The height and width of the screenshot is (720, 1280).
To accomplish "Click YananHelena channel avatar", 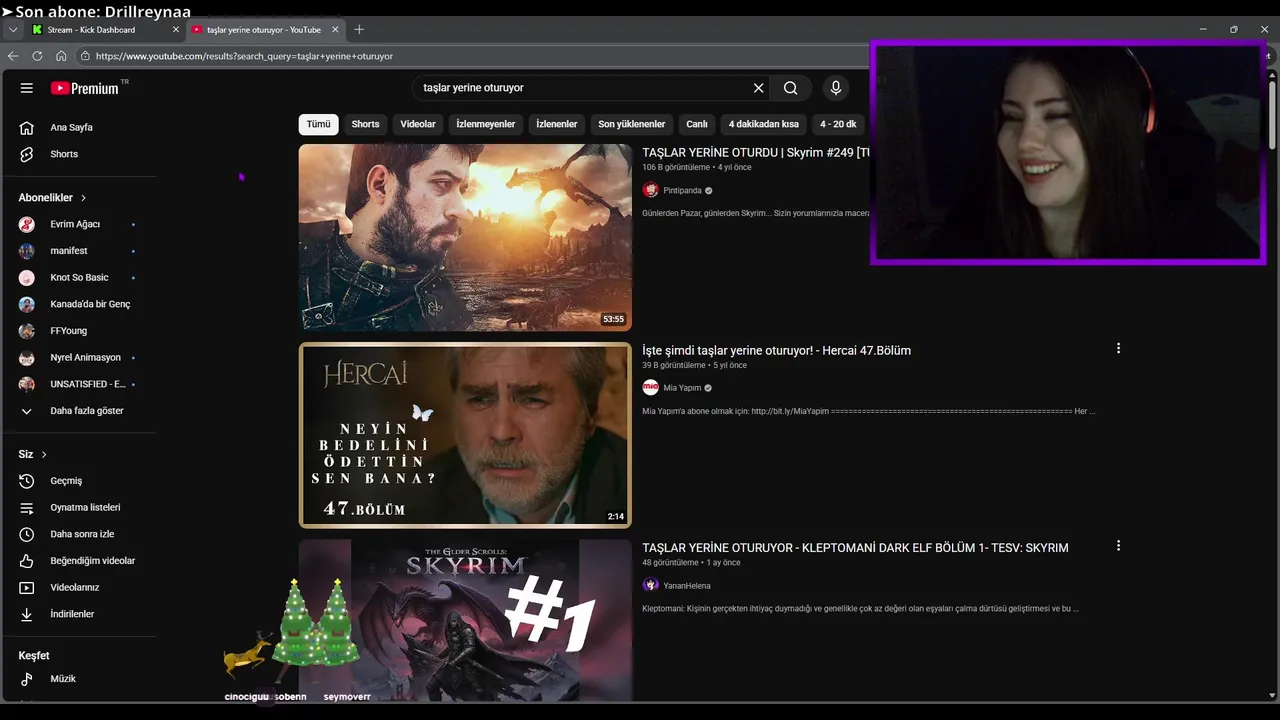I will (651, 585).
